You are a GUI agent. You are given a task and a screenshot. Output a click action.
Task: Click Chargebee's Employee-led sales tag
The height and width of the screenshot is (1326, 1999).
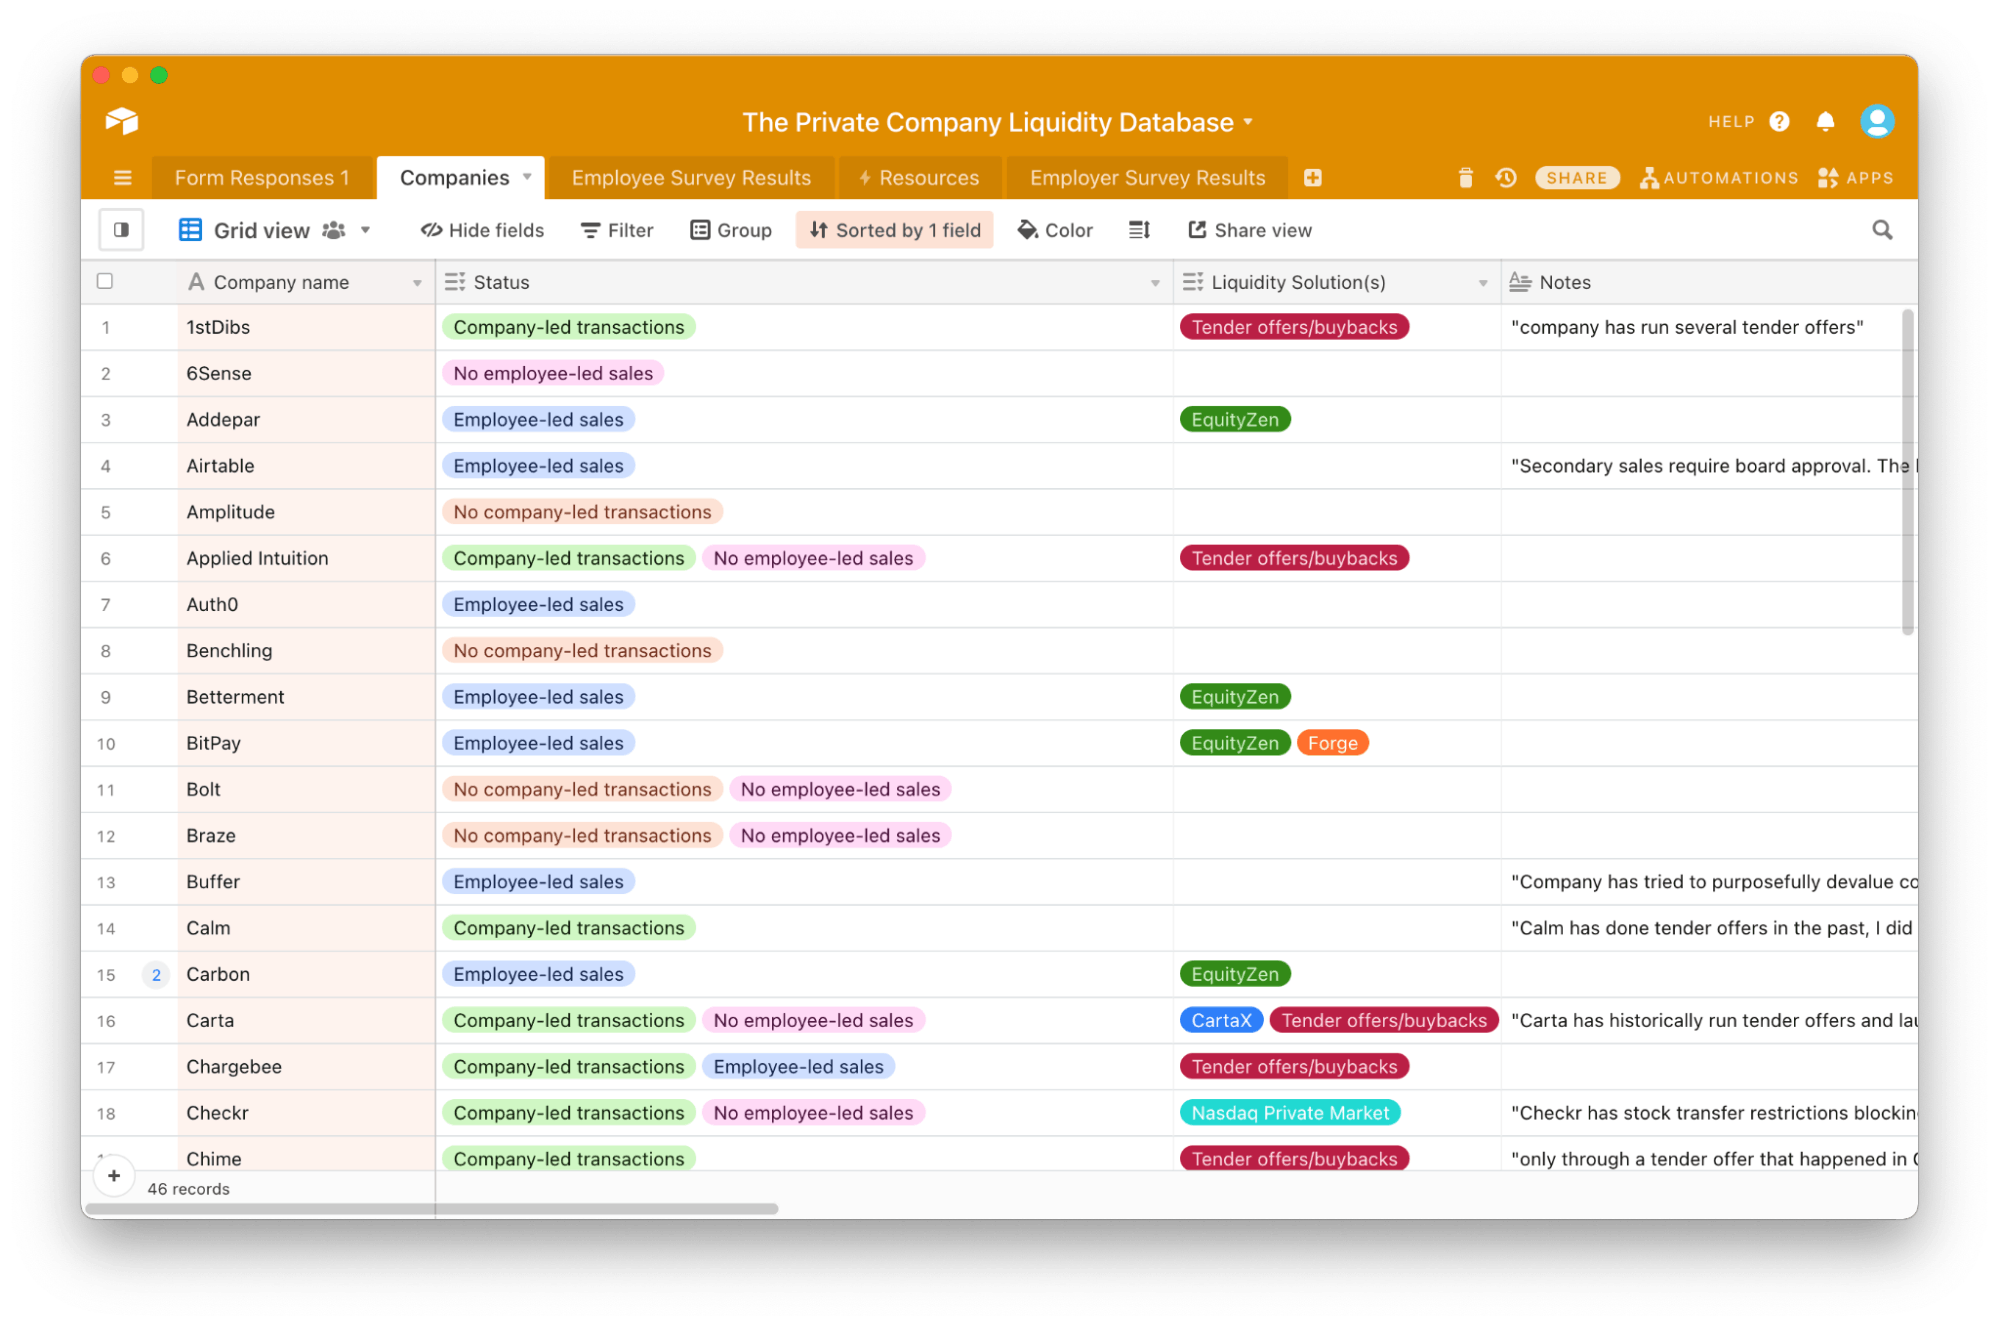tap(798, 1067)
